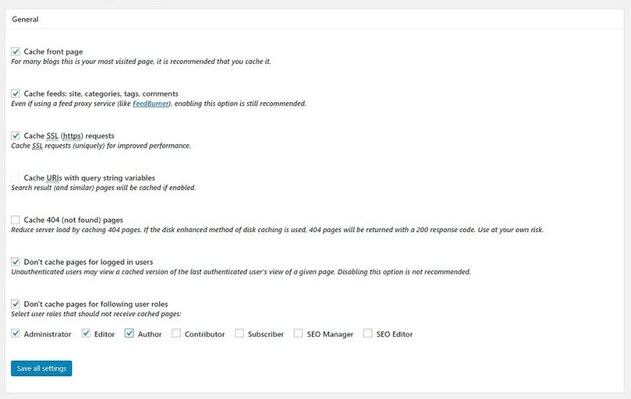
Task: Toggle Don't cache pages for logged in users
Action: (15, 262)
